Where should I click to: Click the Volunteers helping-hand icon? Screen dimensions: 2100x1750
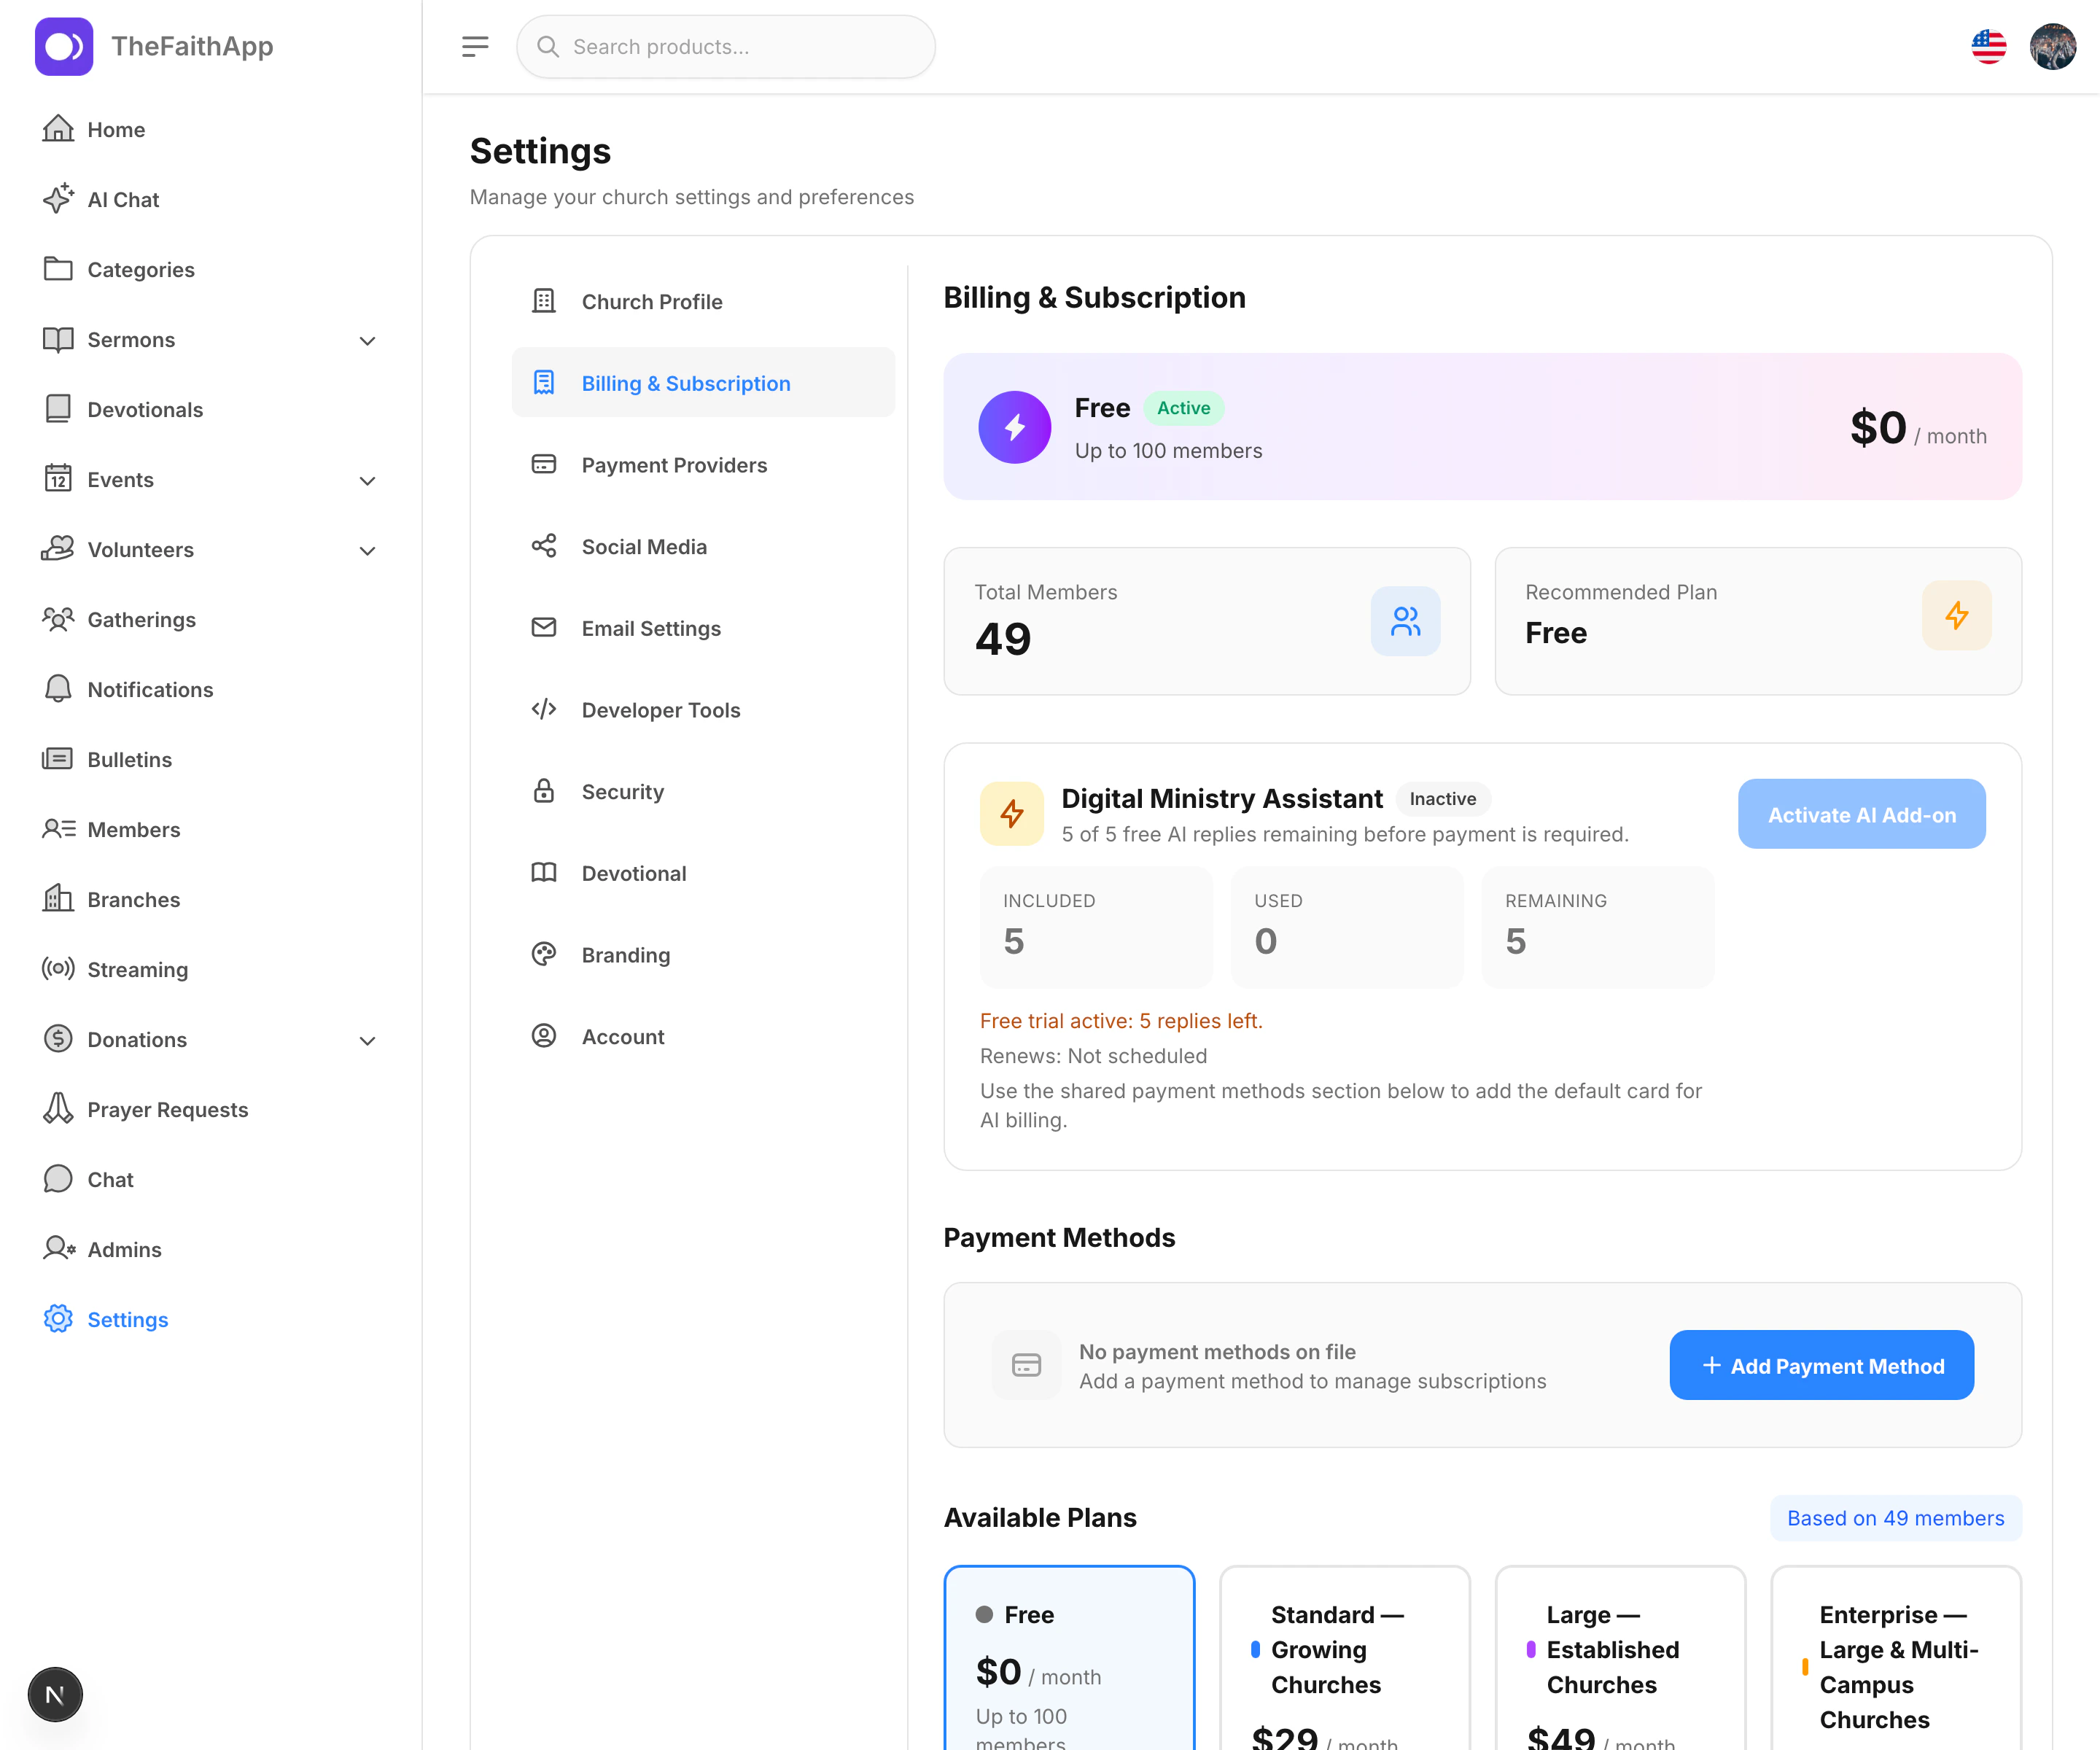[58, 548]
